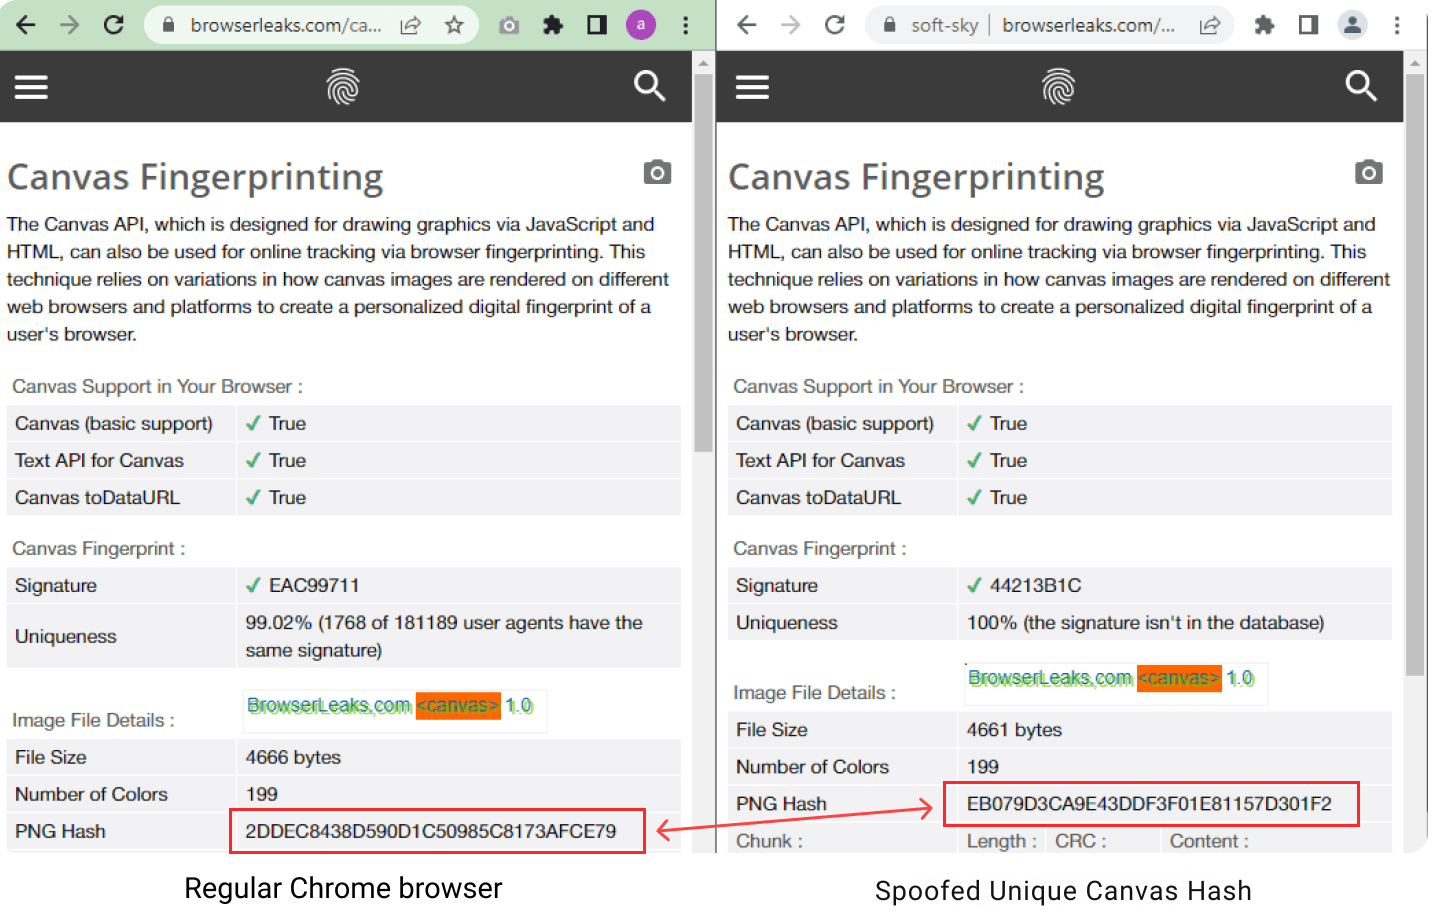
Task: Open hamburger menu on right BrowserLeaks page
Action: tap(752, 88)
